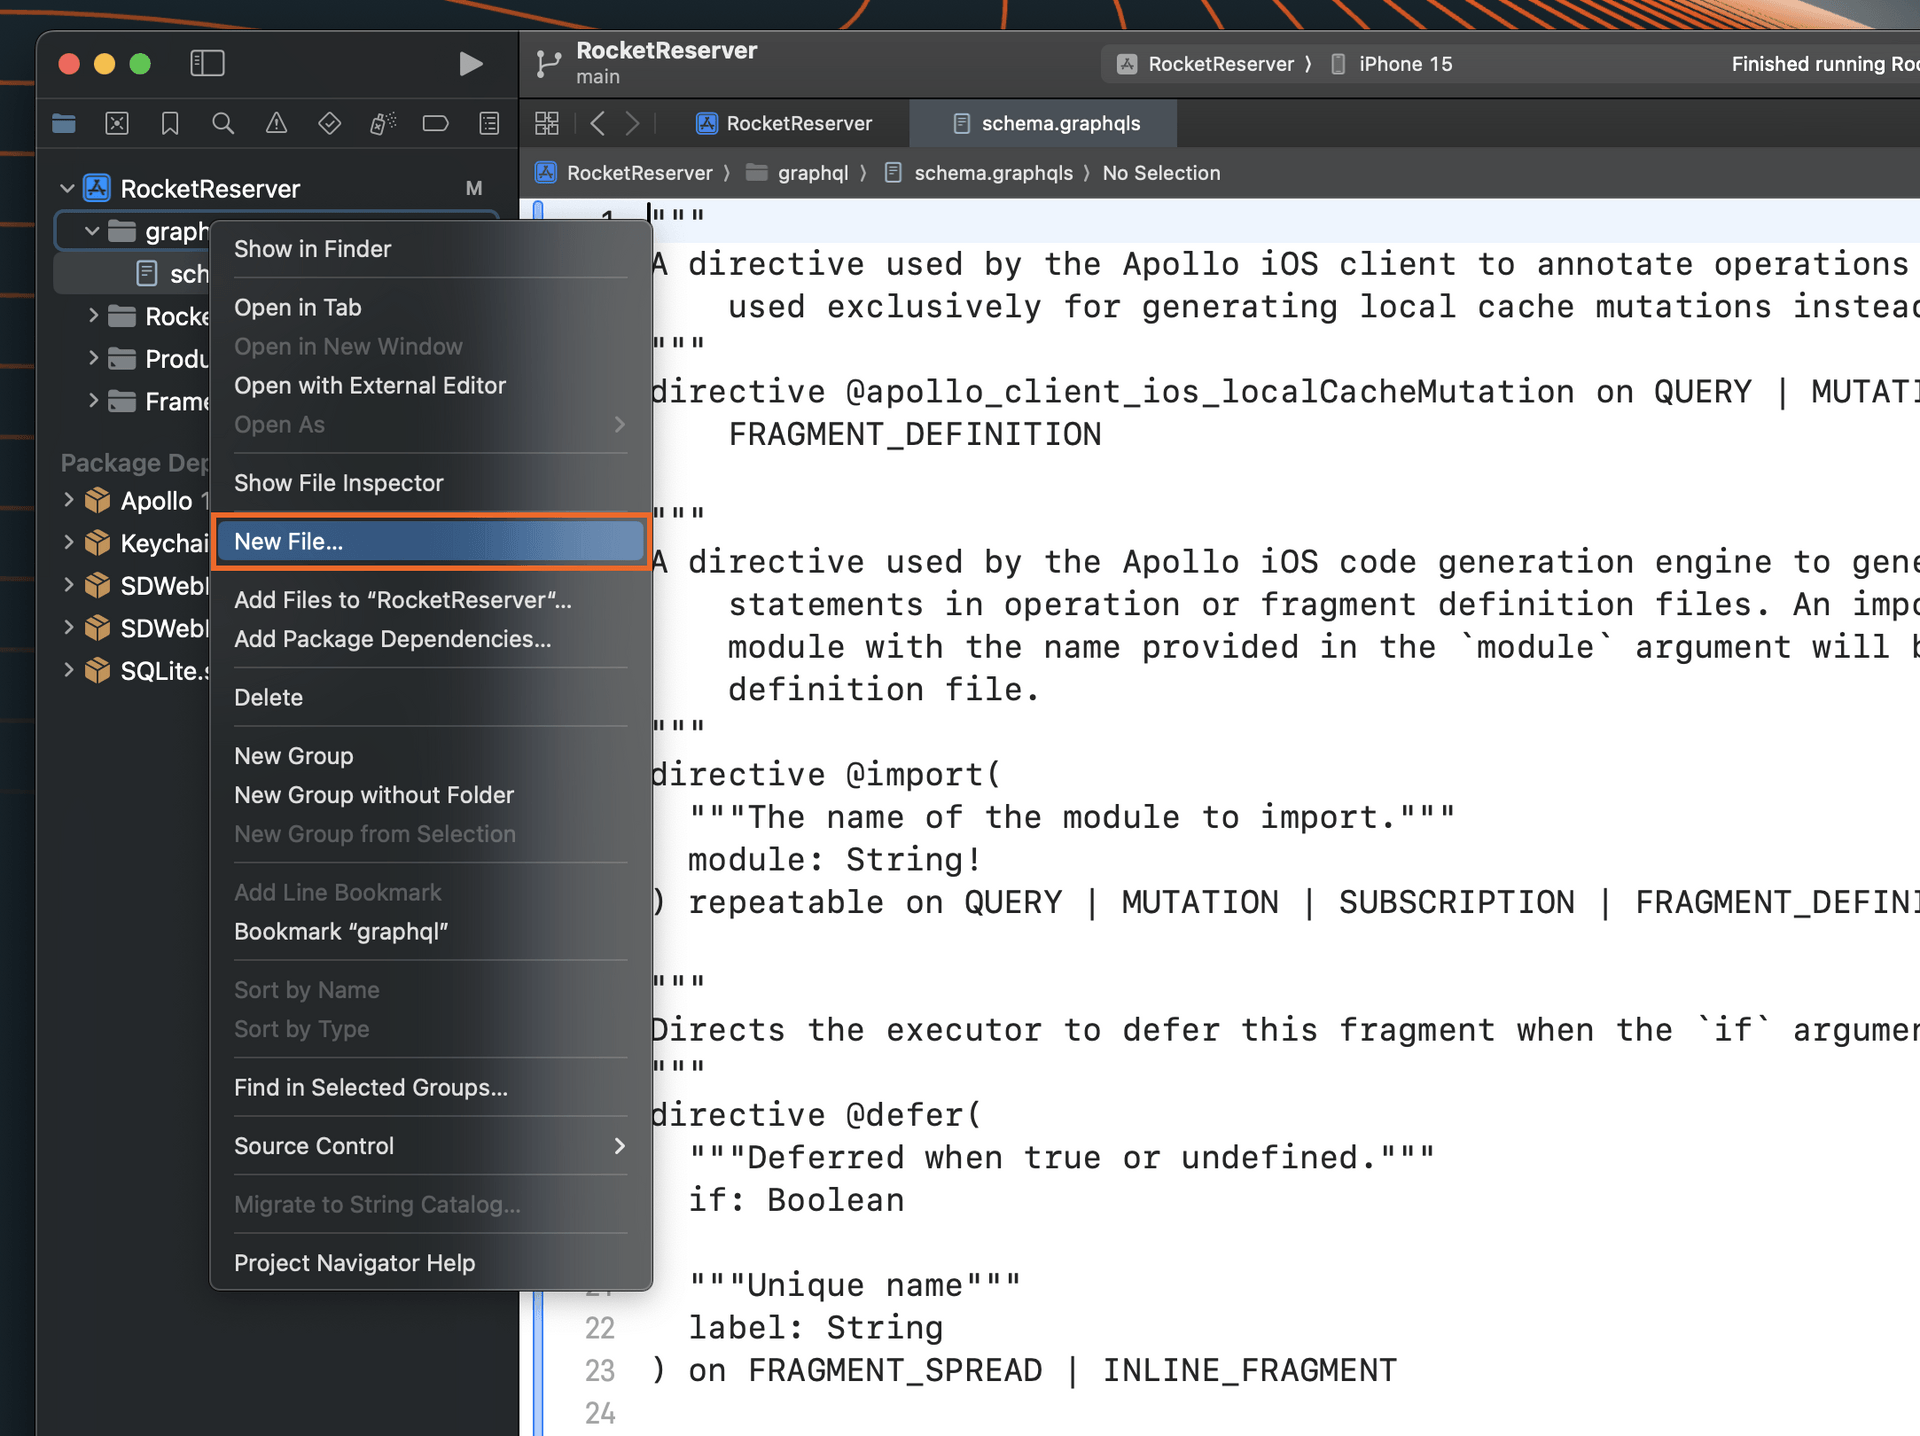Toggle the navigator sidebar visibility
Screen dimensions: 1920x1436
(x=207, y=63)
